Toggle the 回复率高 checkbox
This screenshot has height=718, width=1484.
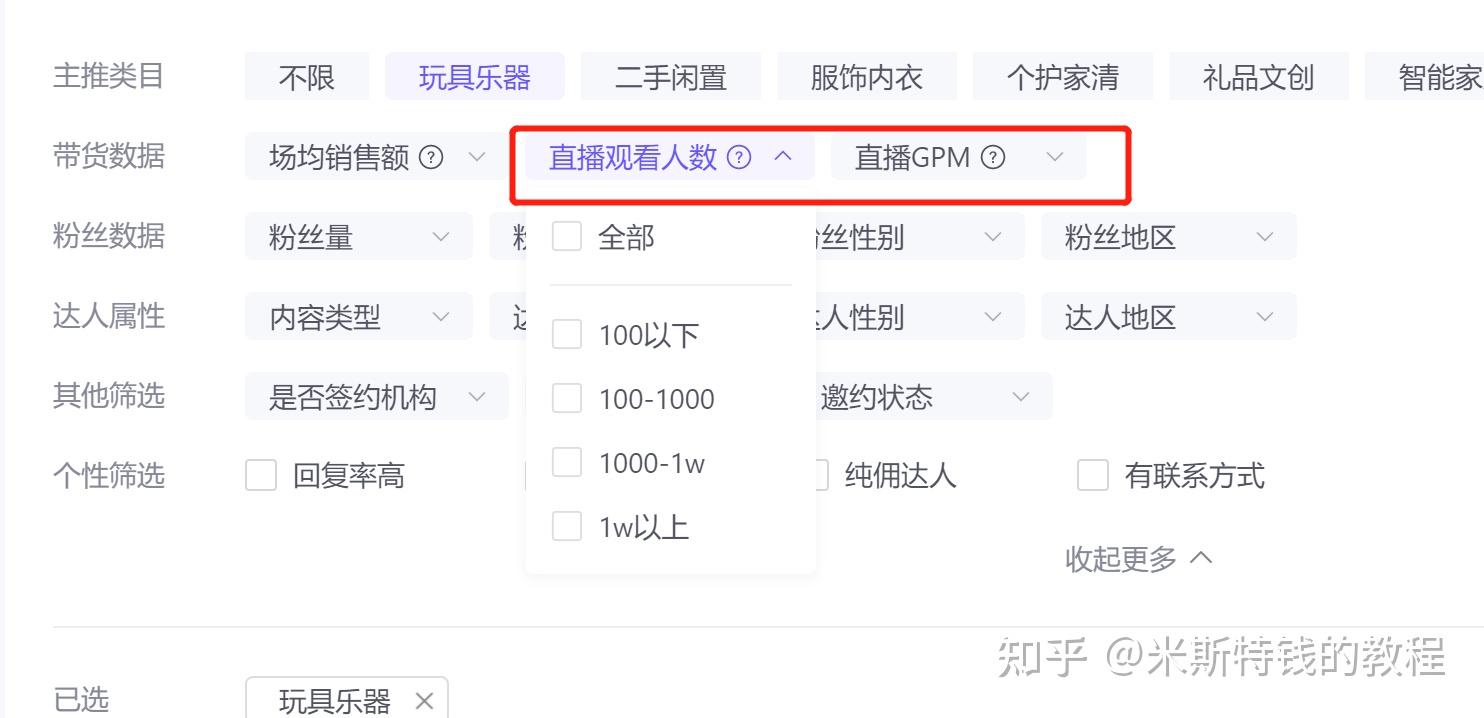261,476
